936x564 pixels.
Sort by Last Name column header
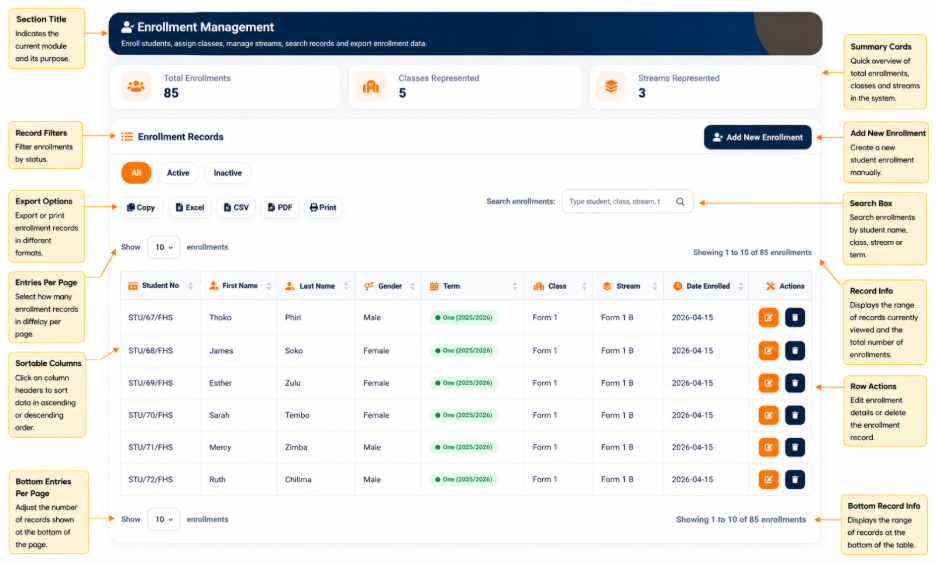coord(316,286)
